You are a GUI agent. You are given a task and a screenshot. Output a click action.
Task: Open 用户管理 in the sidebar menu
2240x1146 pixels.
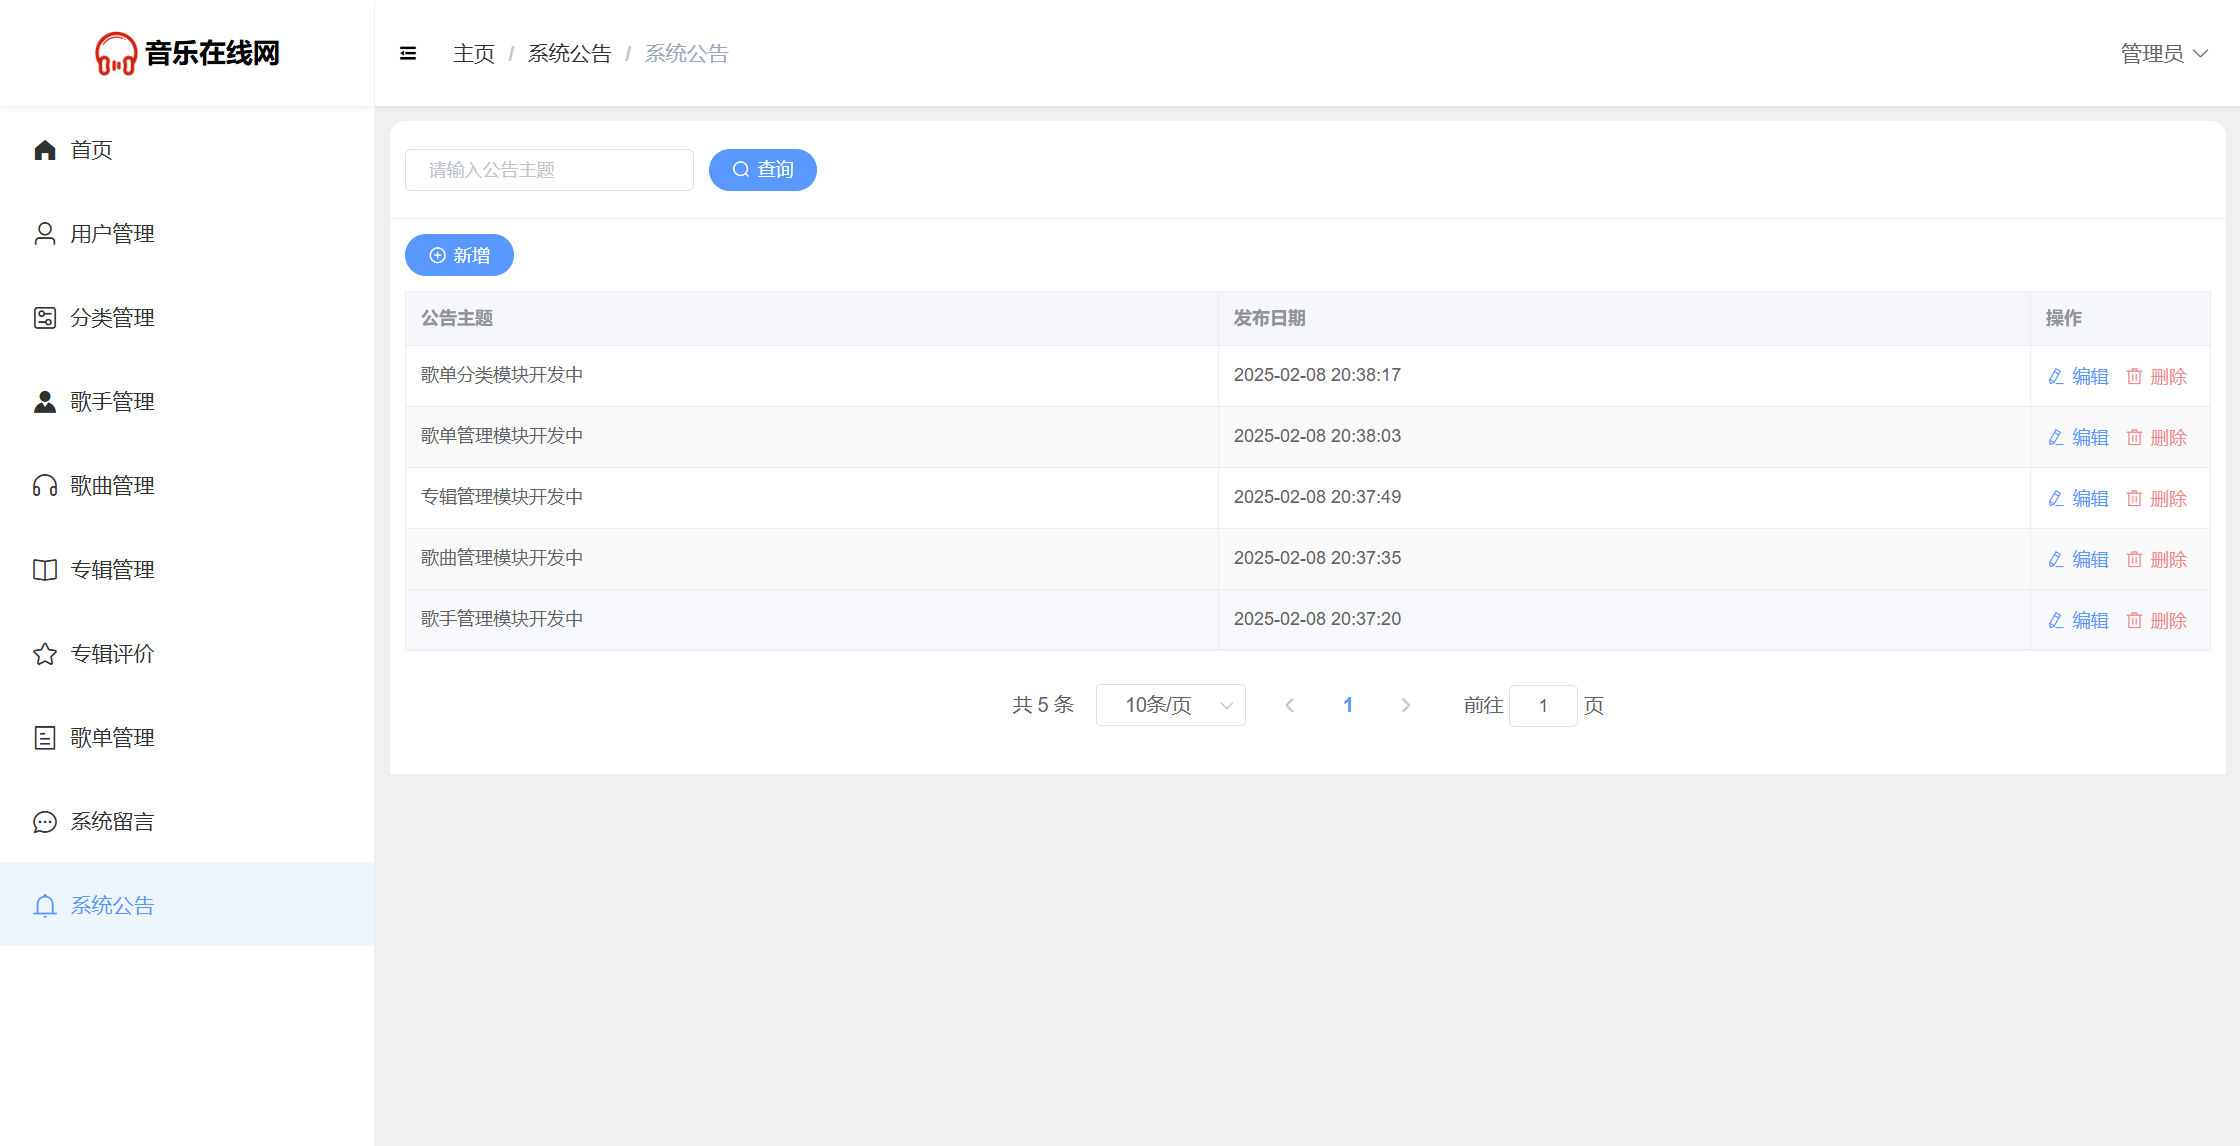[x=112, y=234]
